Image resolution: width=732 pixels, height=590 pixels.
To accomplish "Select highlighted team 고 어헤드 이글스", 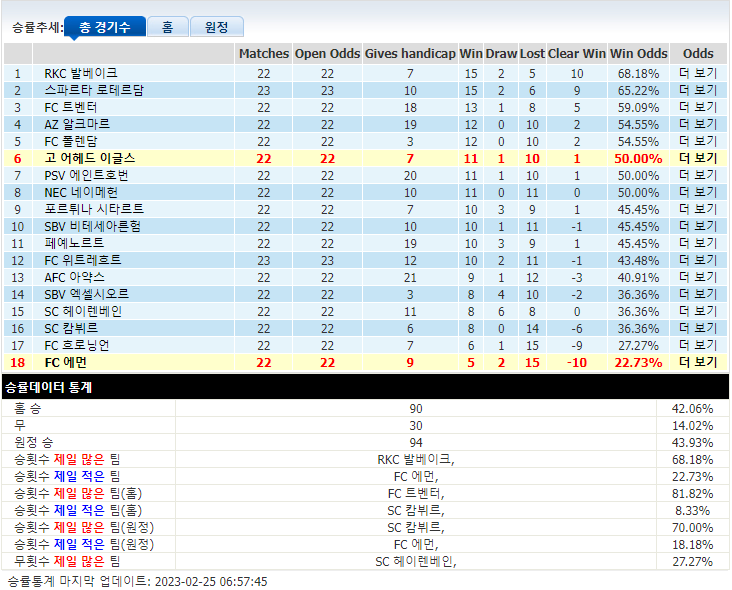I will coord(90,158).
